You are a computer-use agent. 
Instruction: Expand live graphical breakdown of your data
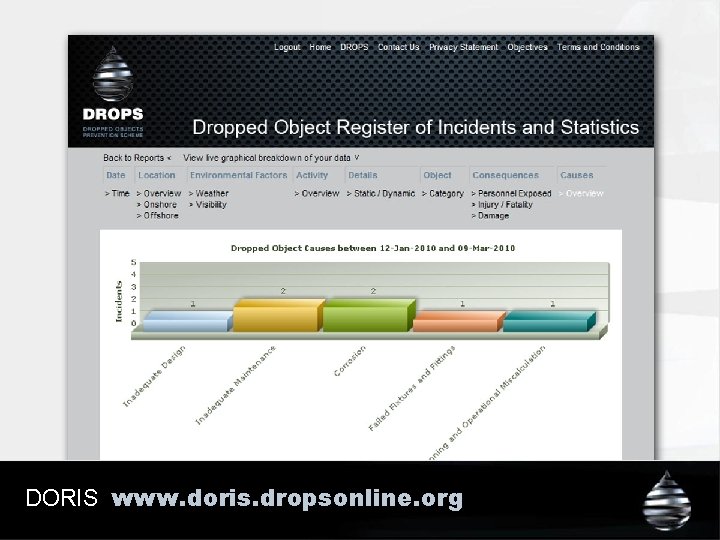[x=271, y=158]
